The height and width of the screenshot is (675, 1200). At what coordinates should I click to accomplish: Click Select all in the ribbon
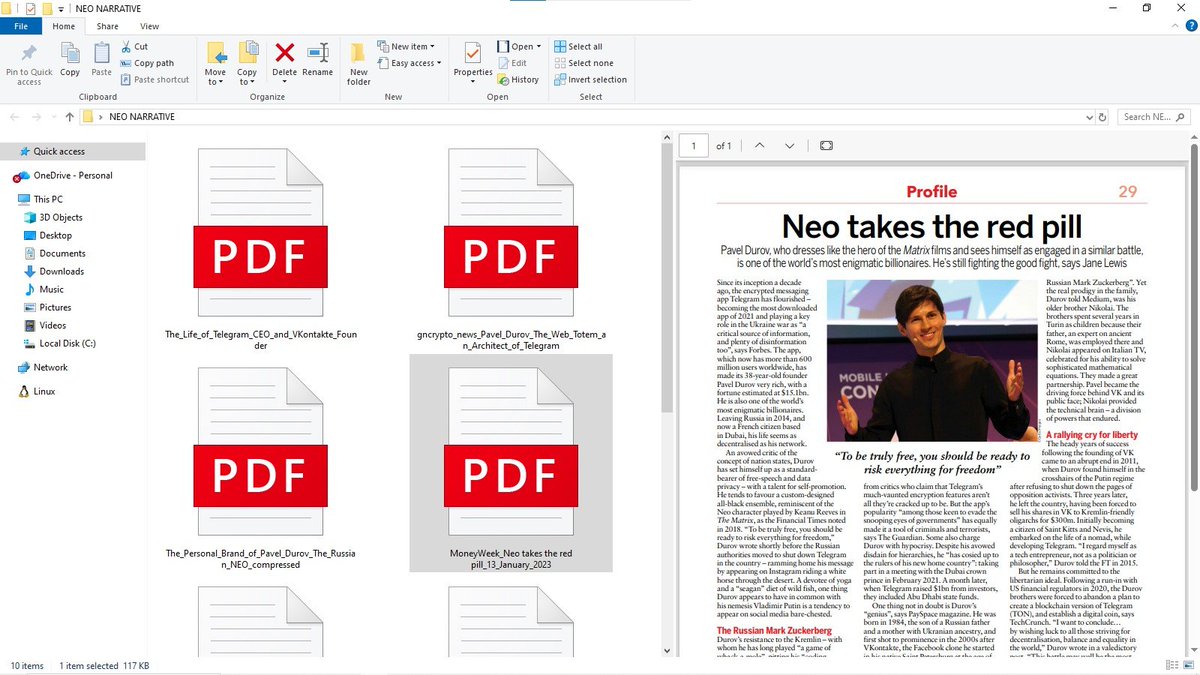[x=578, y=46]
